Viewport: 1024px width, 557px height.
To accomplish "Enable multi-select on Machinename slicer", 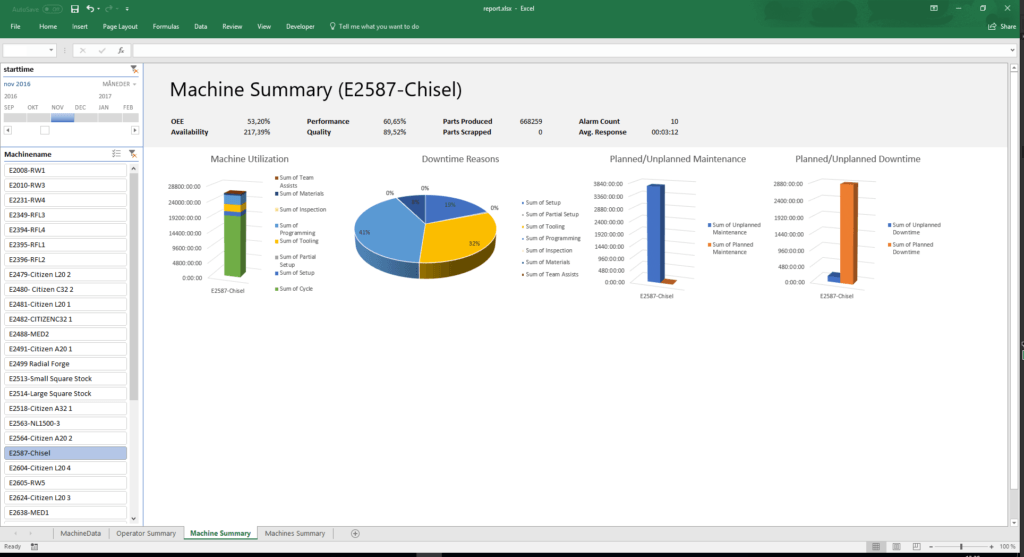I will coord(117,154).
